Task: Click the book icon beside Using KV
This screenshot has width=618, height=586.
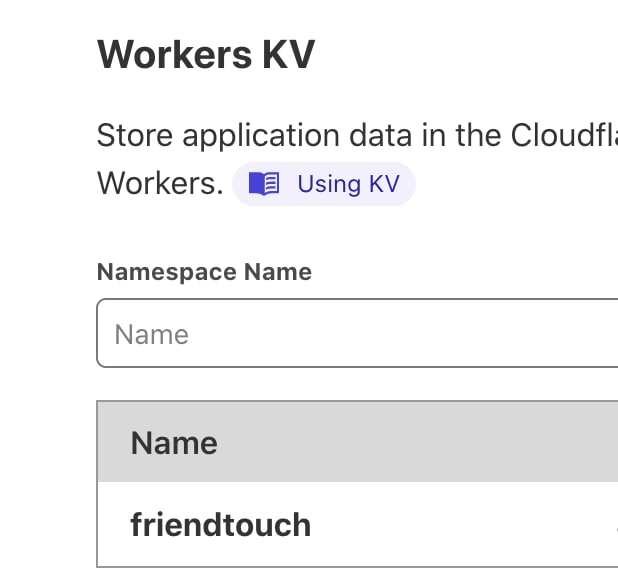Action: coord(264,184)
